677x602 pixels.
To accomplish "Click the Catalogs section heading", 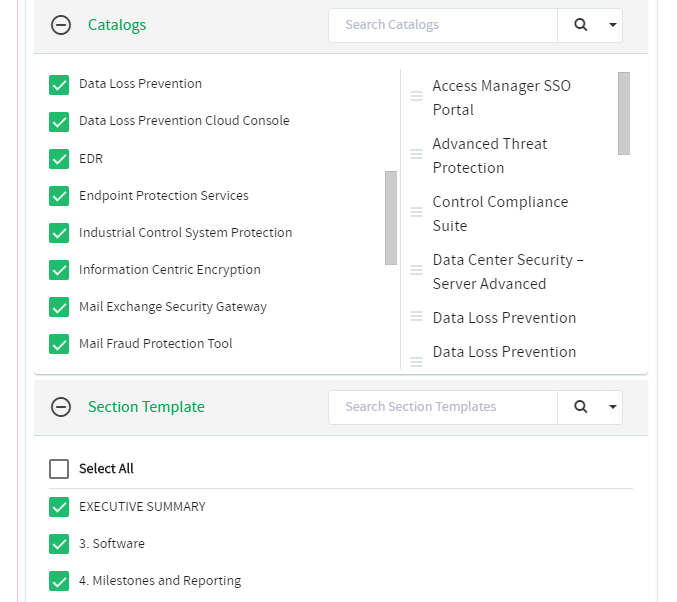I will (117, 25).
